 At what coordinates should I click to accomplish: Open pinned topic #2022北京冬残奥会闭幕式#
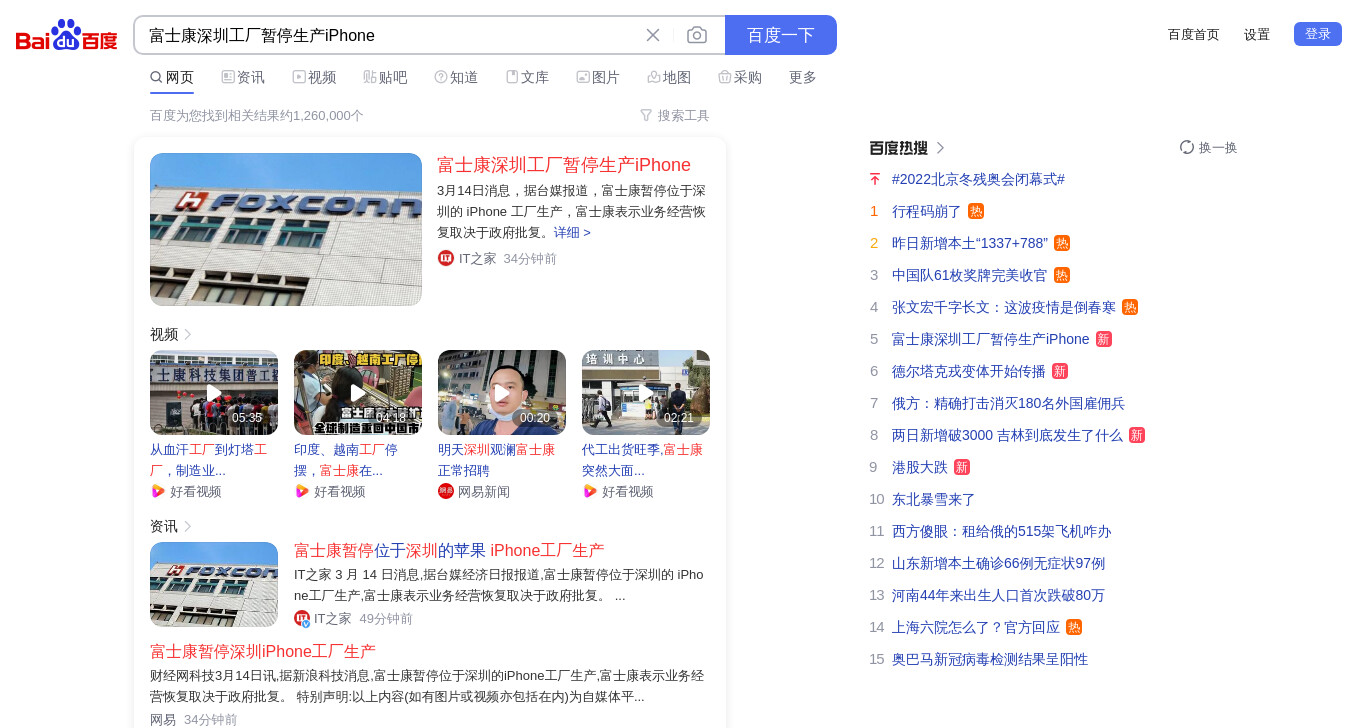click(978, 179)
